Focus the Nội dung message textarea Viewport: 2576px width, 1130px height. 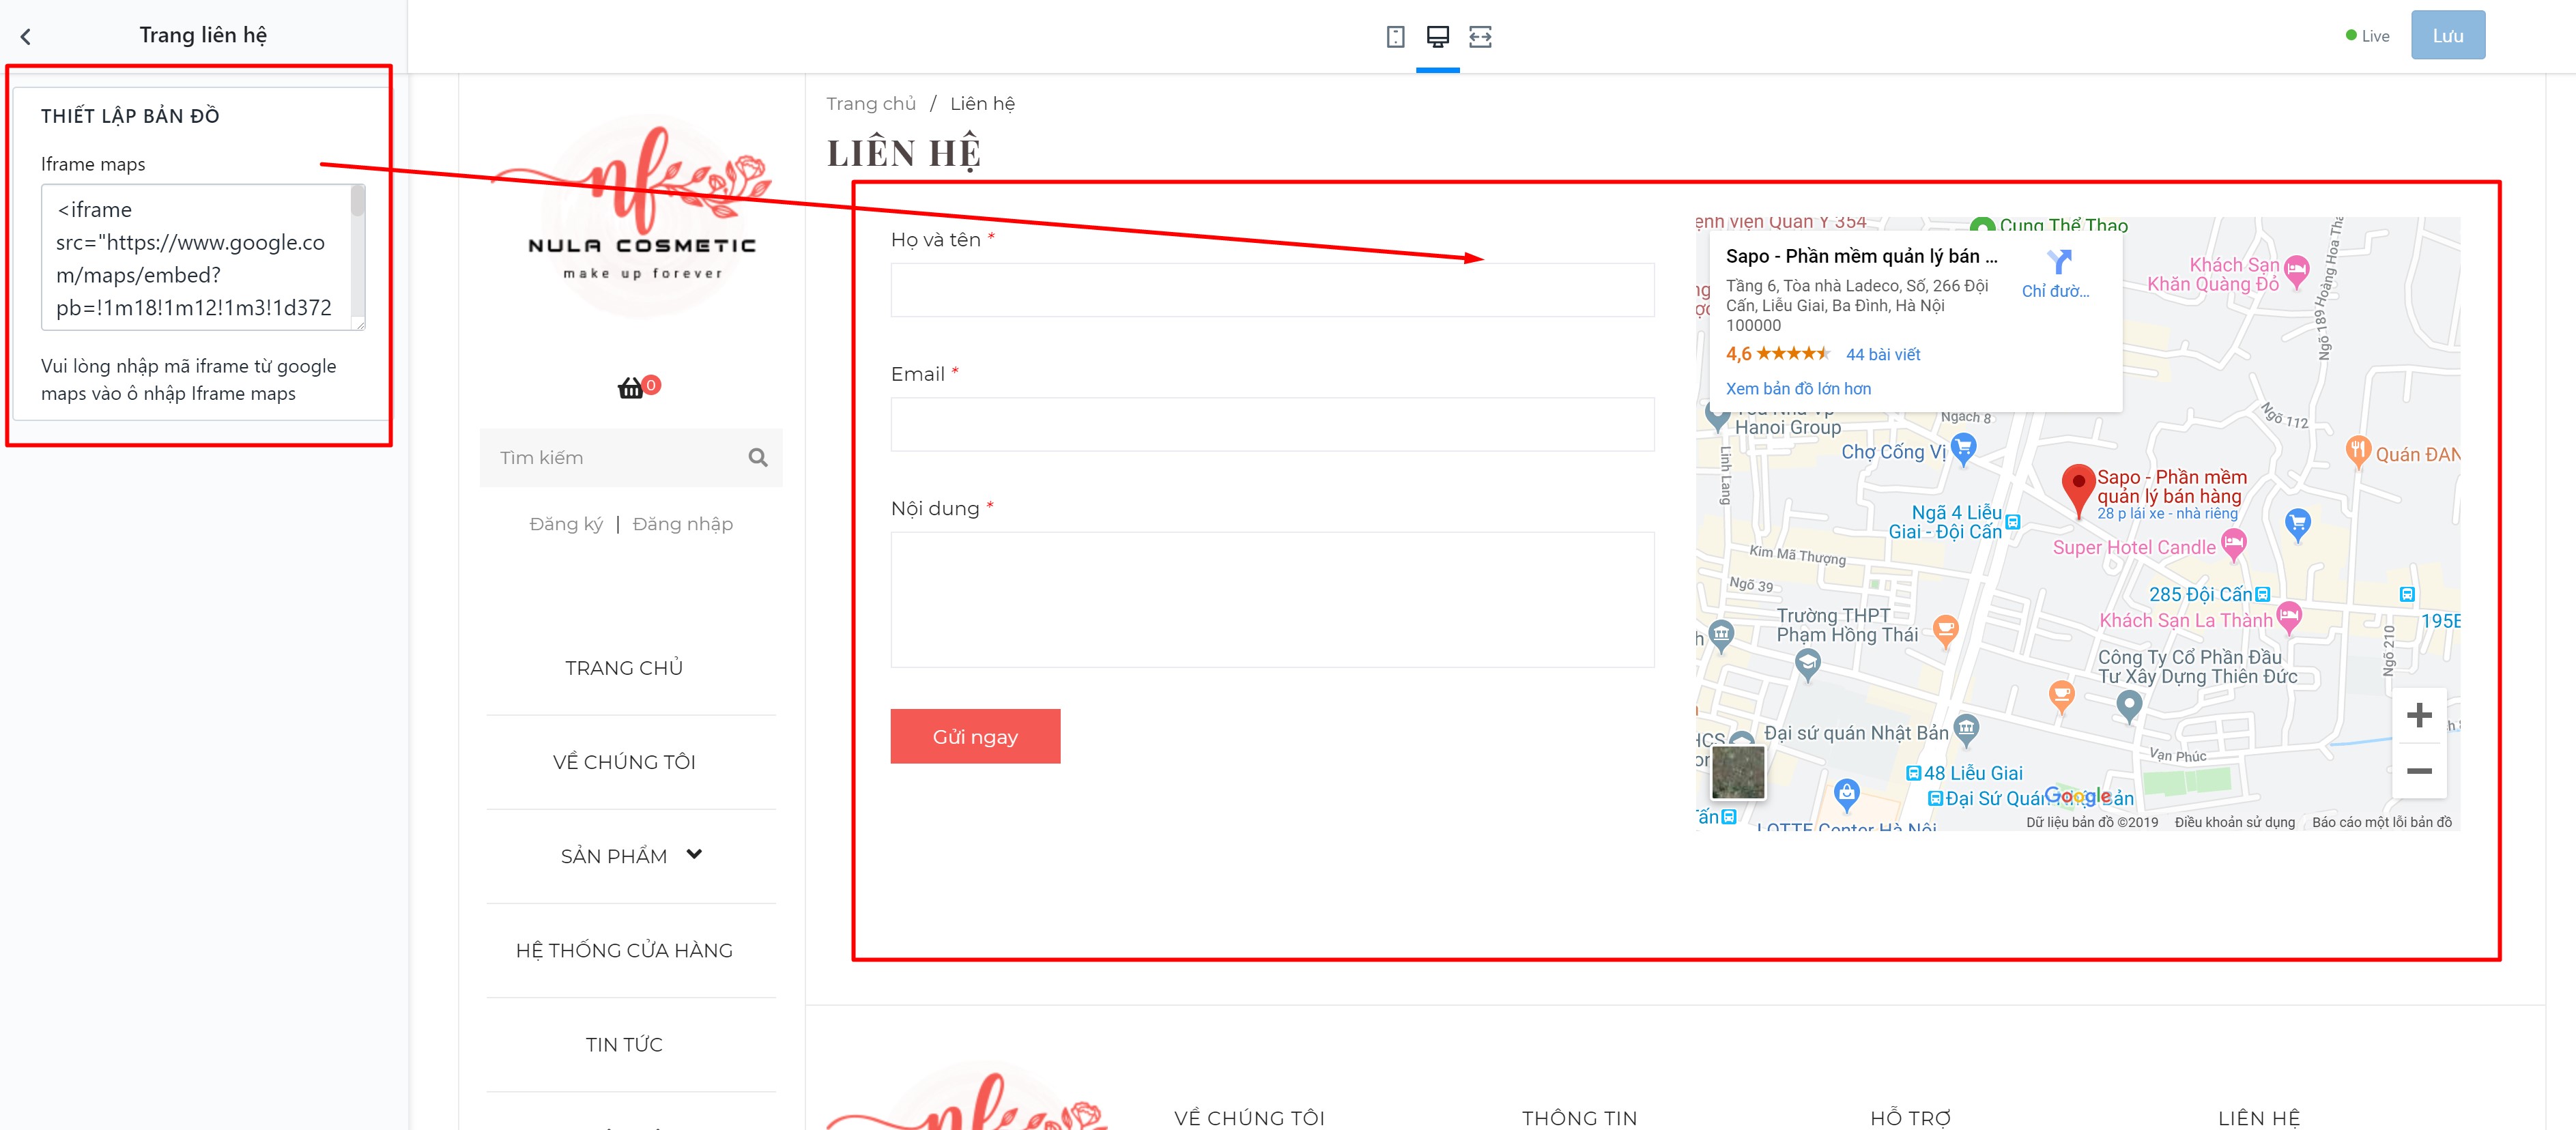[x=1272, y=599]
